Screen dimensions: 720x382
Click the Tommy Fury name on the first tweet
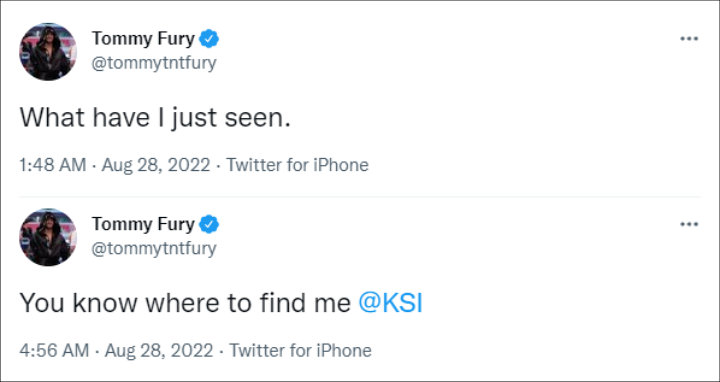(143, 39)
